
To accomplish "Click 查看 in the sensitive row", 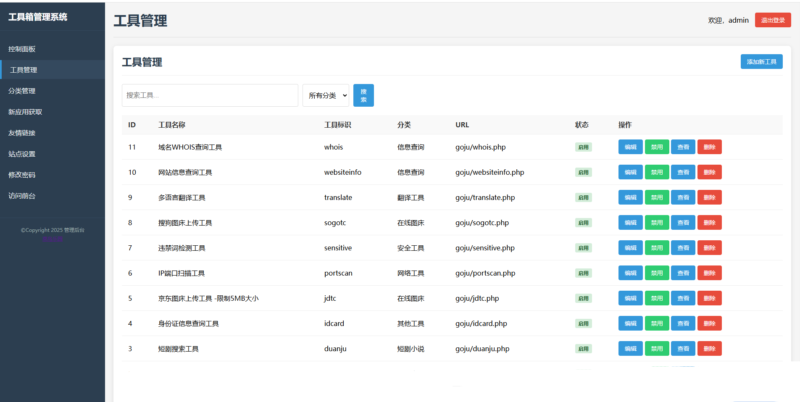I will (x=683, y=248).
